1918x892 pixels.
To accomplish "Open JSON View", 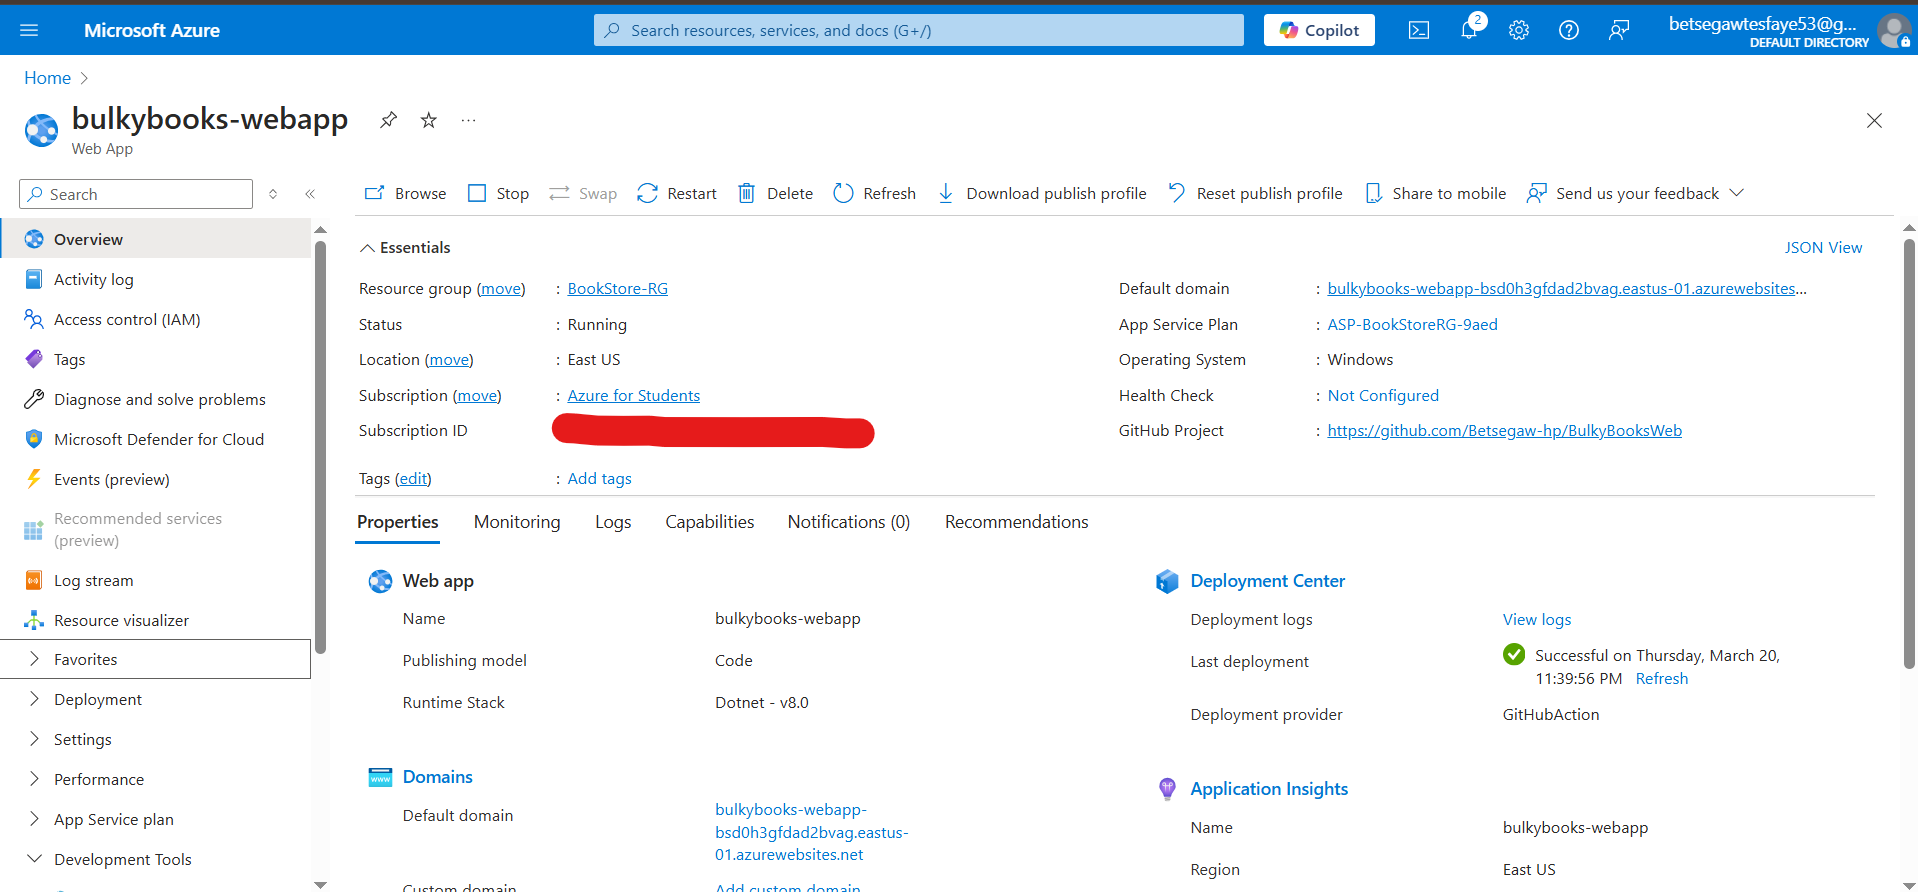I will coord(1823,247).
